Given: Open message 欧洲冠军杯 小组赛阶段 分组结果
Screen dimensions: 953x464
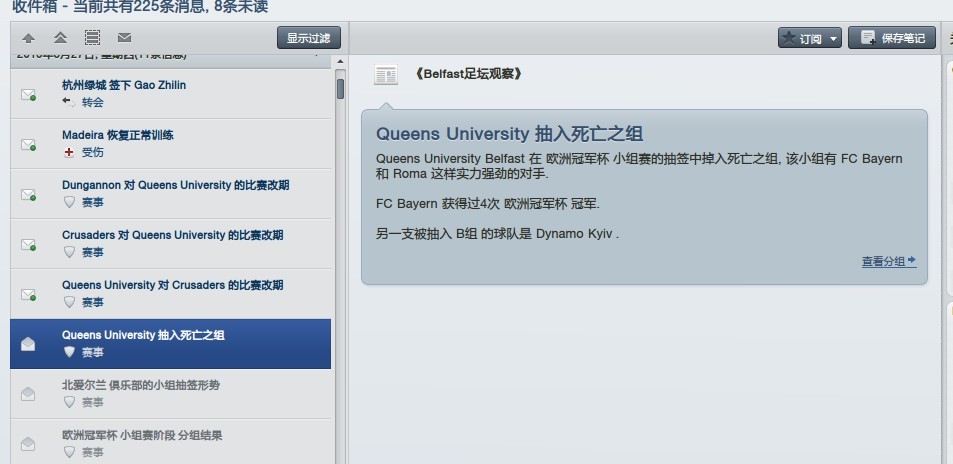Looking at the screenshot, I should pos(171,442).
